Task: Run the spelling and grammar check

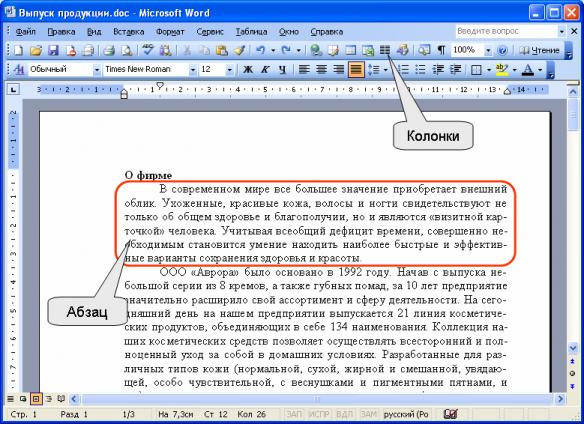Action: 148,50
